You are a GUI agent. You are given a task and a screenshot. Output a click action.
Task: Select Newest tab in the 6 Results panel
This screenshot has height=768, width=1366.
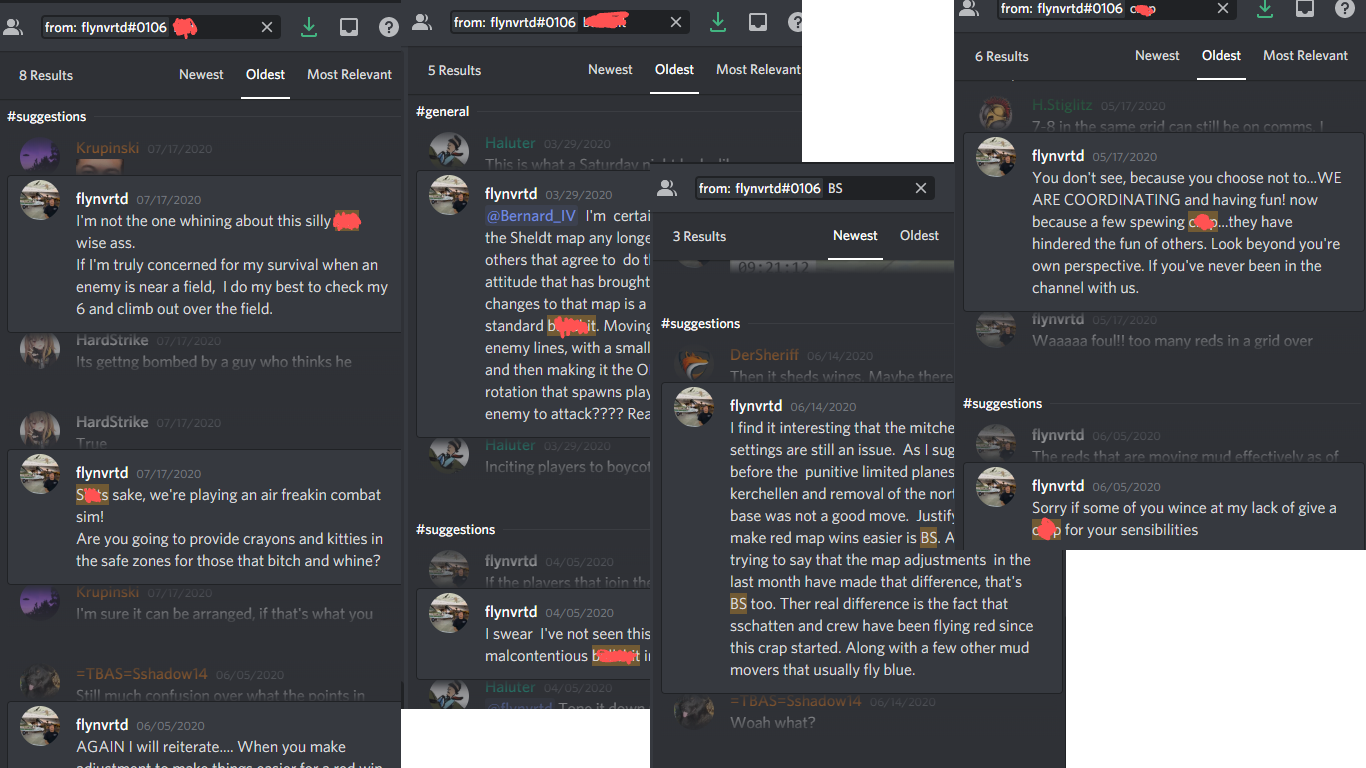coord(1157,56)
